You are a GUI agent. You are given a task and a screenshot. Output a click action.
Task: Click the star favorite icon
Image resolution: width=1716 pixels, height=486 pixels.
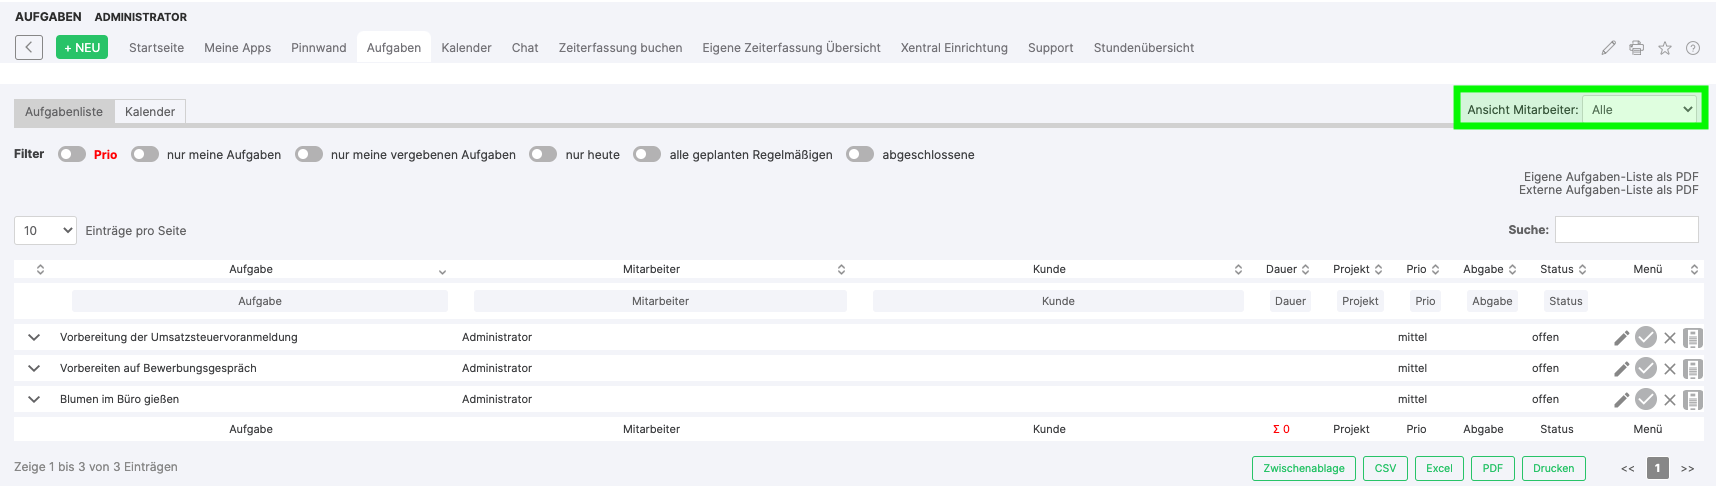pos(1665,48)
